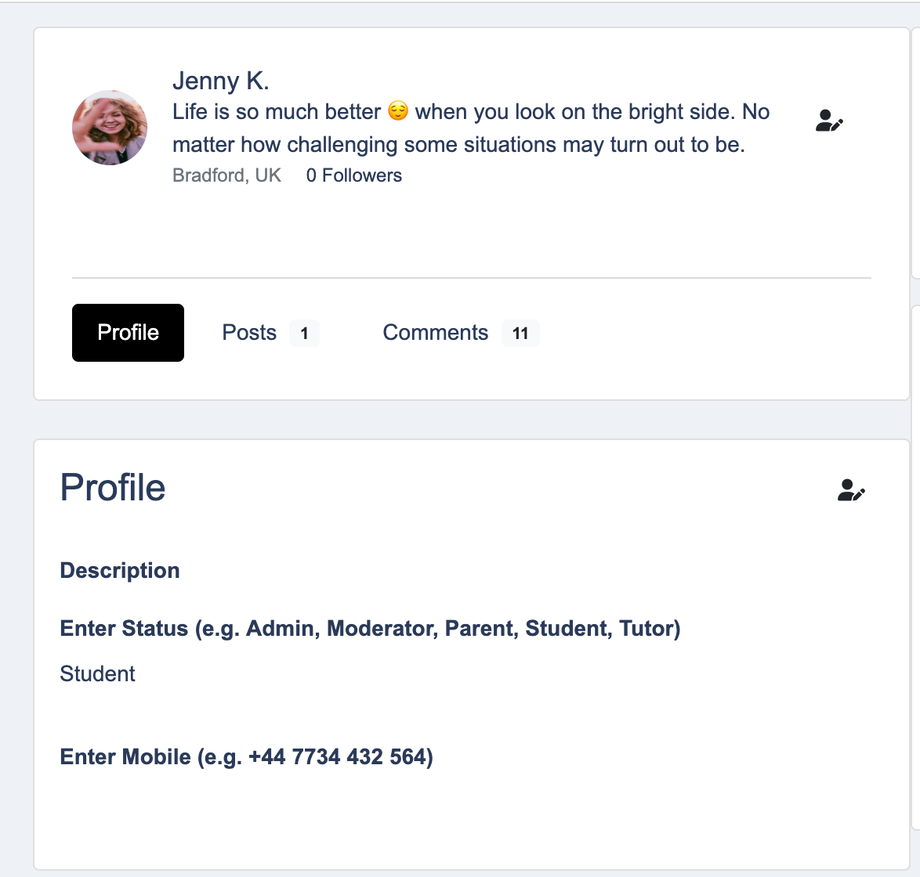
Task: Click the horizontal divider above the tabs
Action: [471, 277]
